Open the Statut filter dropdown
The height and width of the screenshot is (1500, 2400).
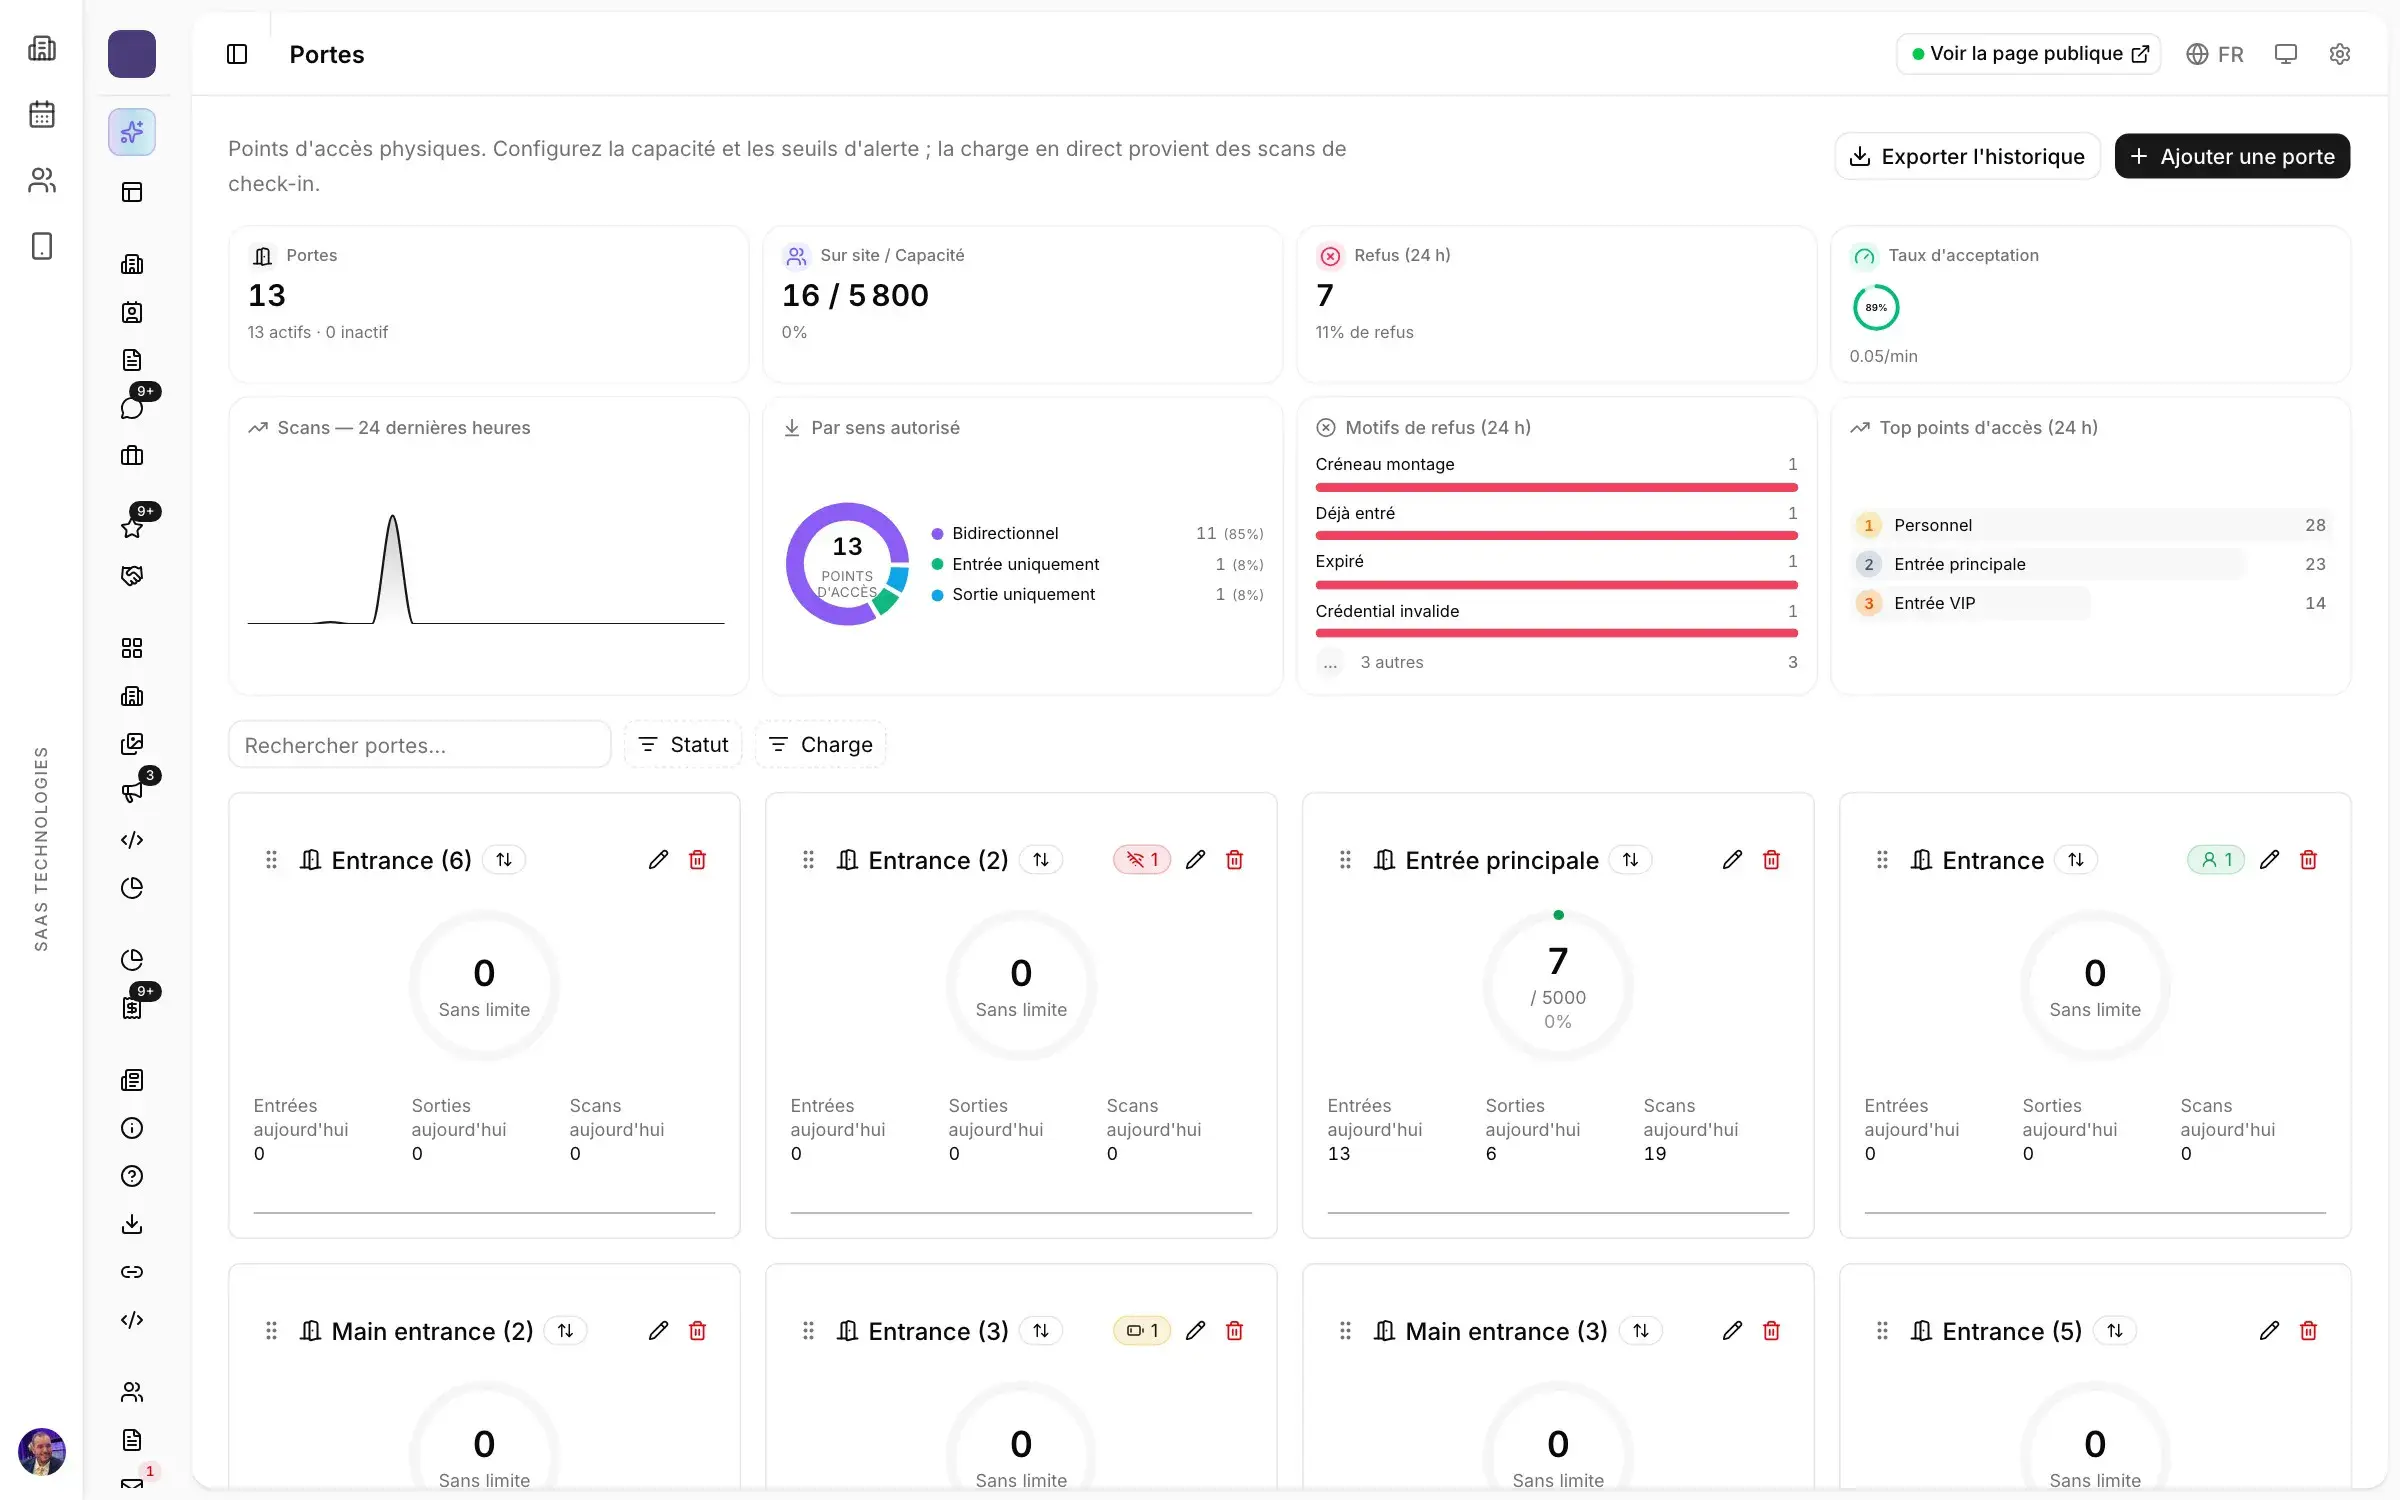[x=683, y=745]
